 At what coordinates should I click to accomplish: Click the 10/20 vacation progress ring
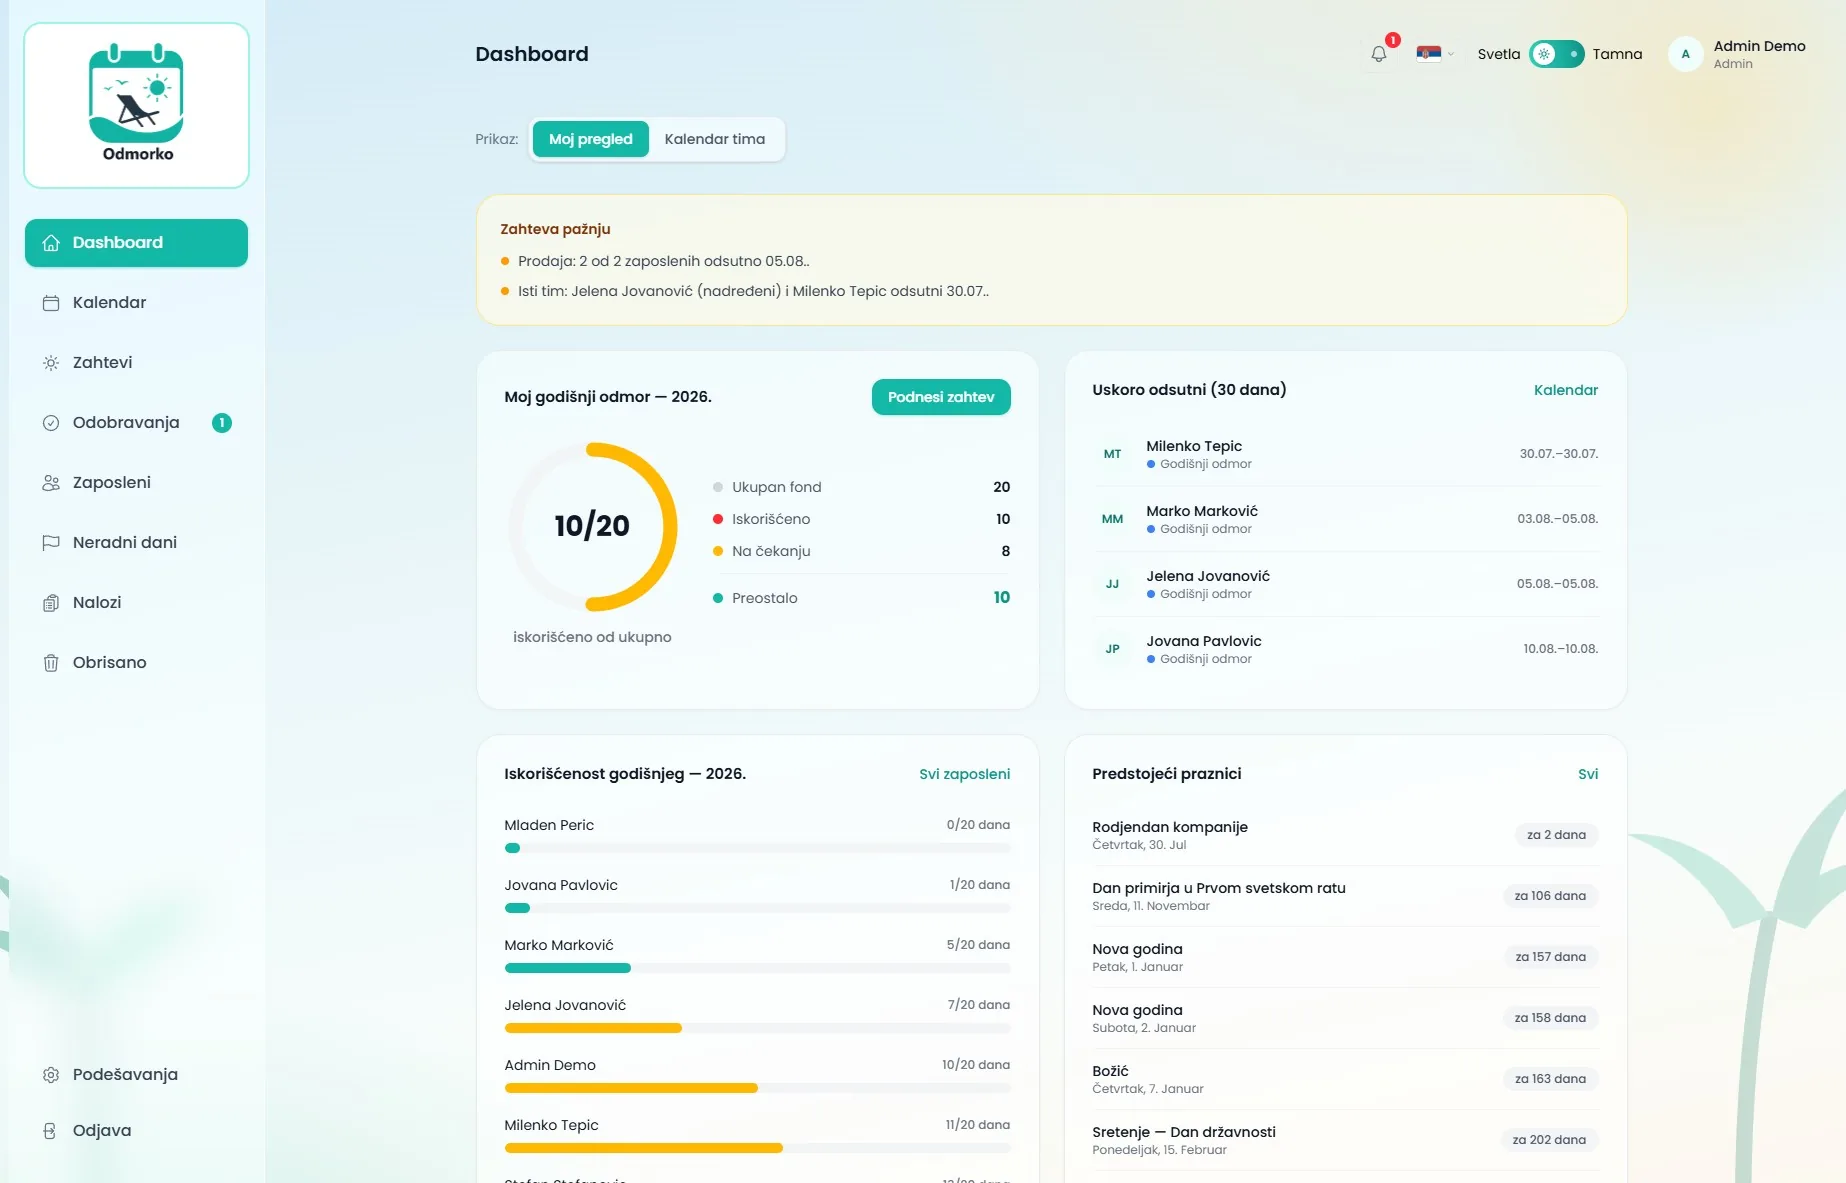pyautogui.click(x=592, y=527)
